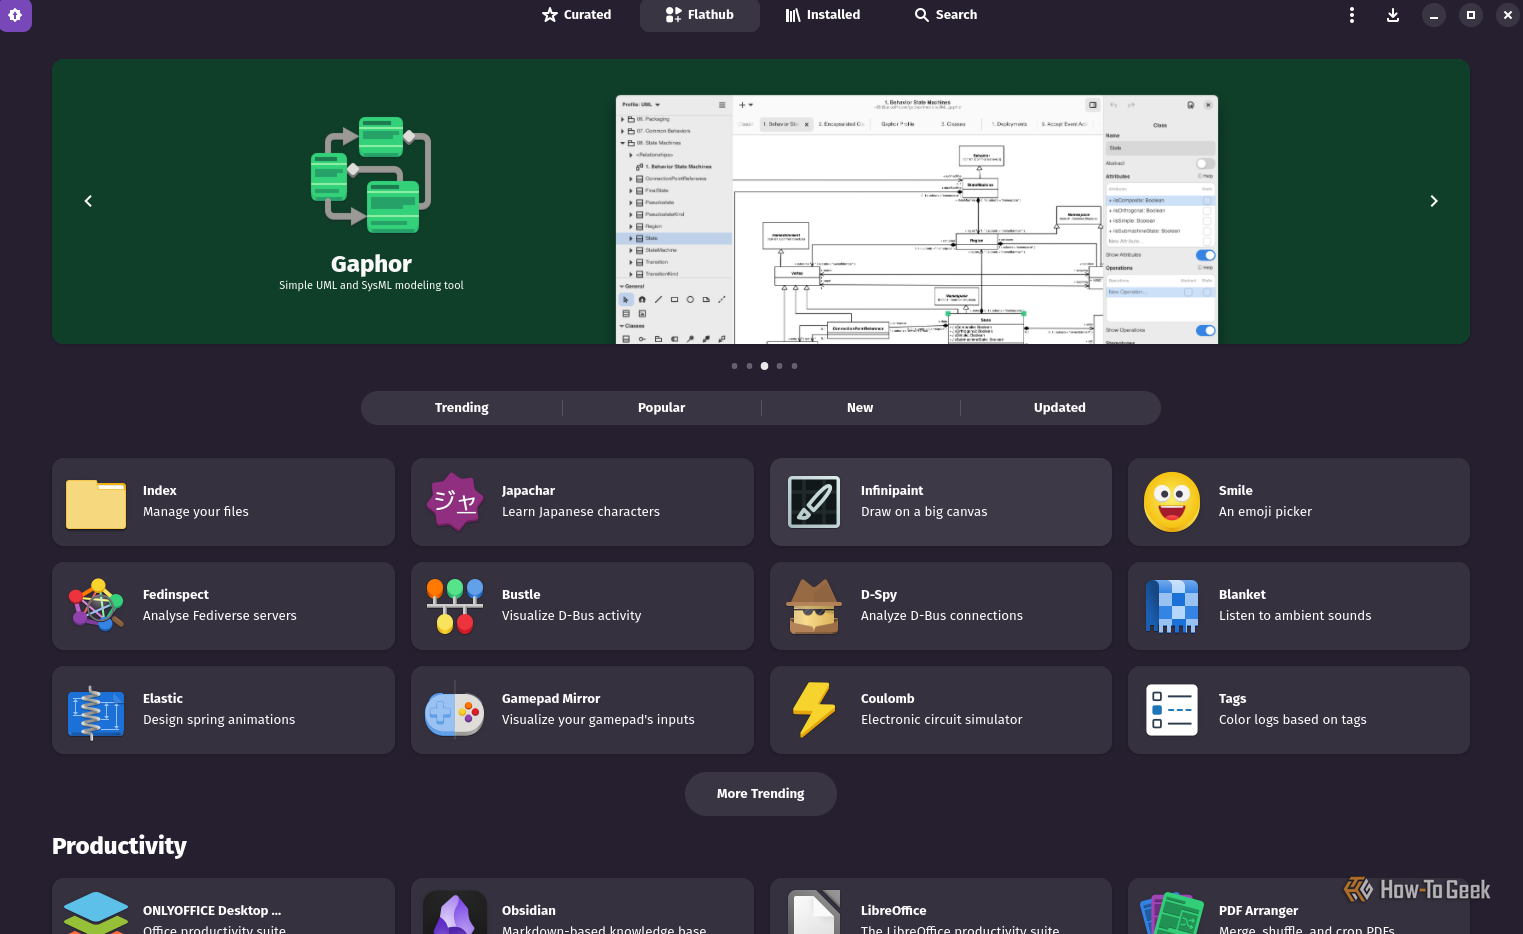Open the Obsidian icon under Productivity
Image resolution: width=1523 pixels, height=934 pixels.
click(455, 912)
